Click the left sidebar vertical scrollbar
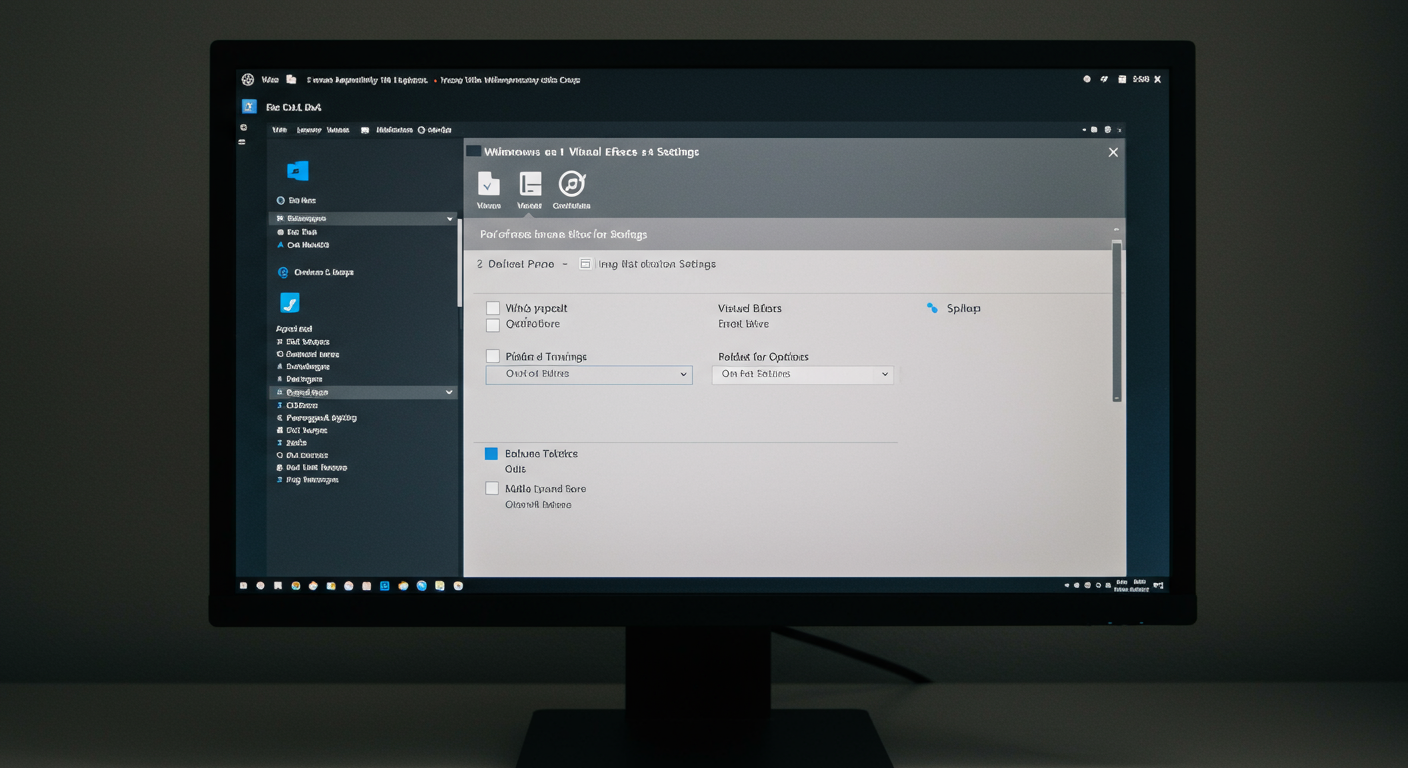This screenshot has width=1408, height=768. pos(460,263)
